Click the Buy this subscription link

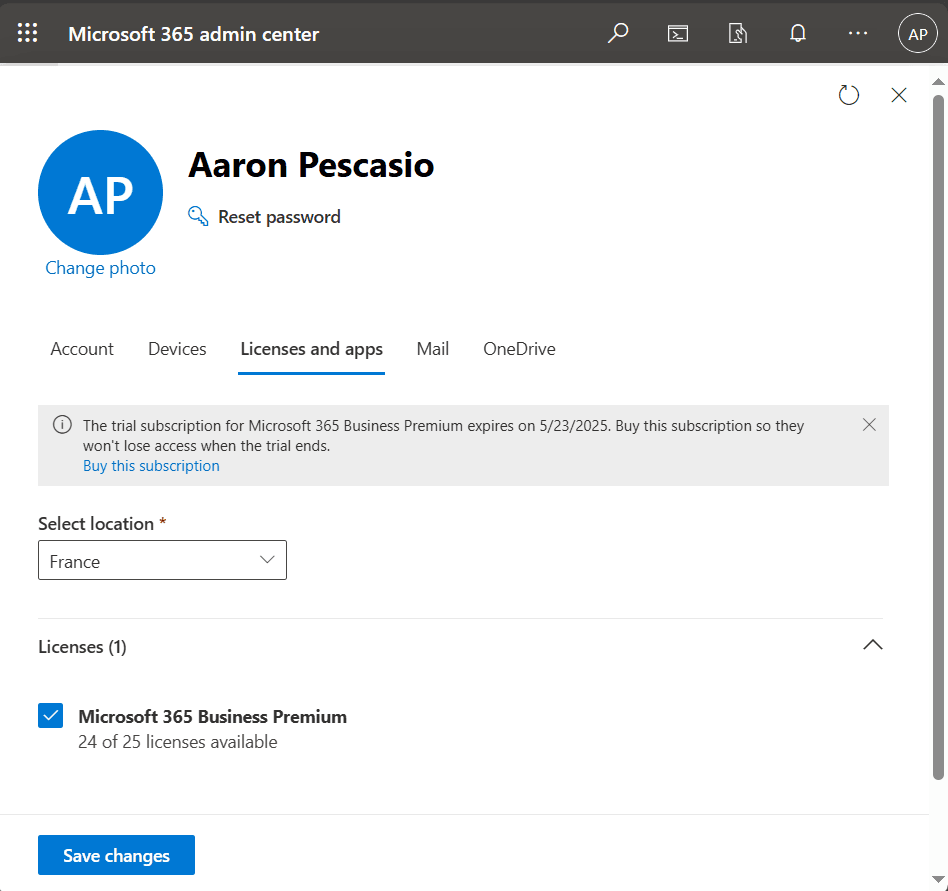(x=151, y=465)
